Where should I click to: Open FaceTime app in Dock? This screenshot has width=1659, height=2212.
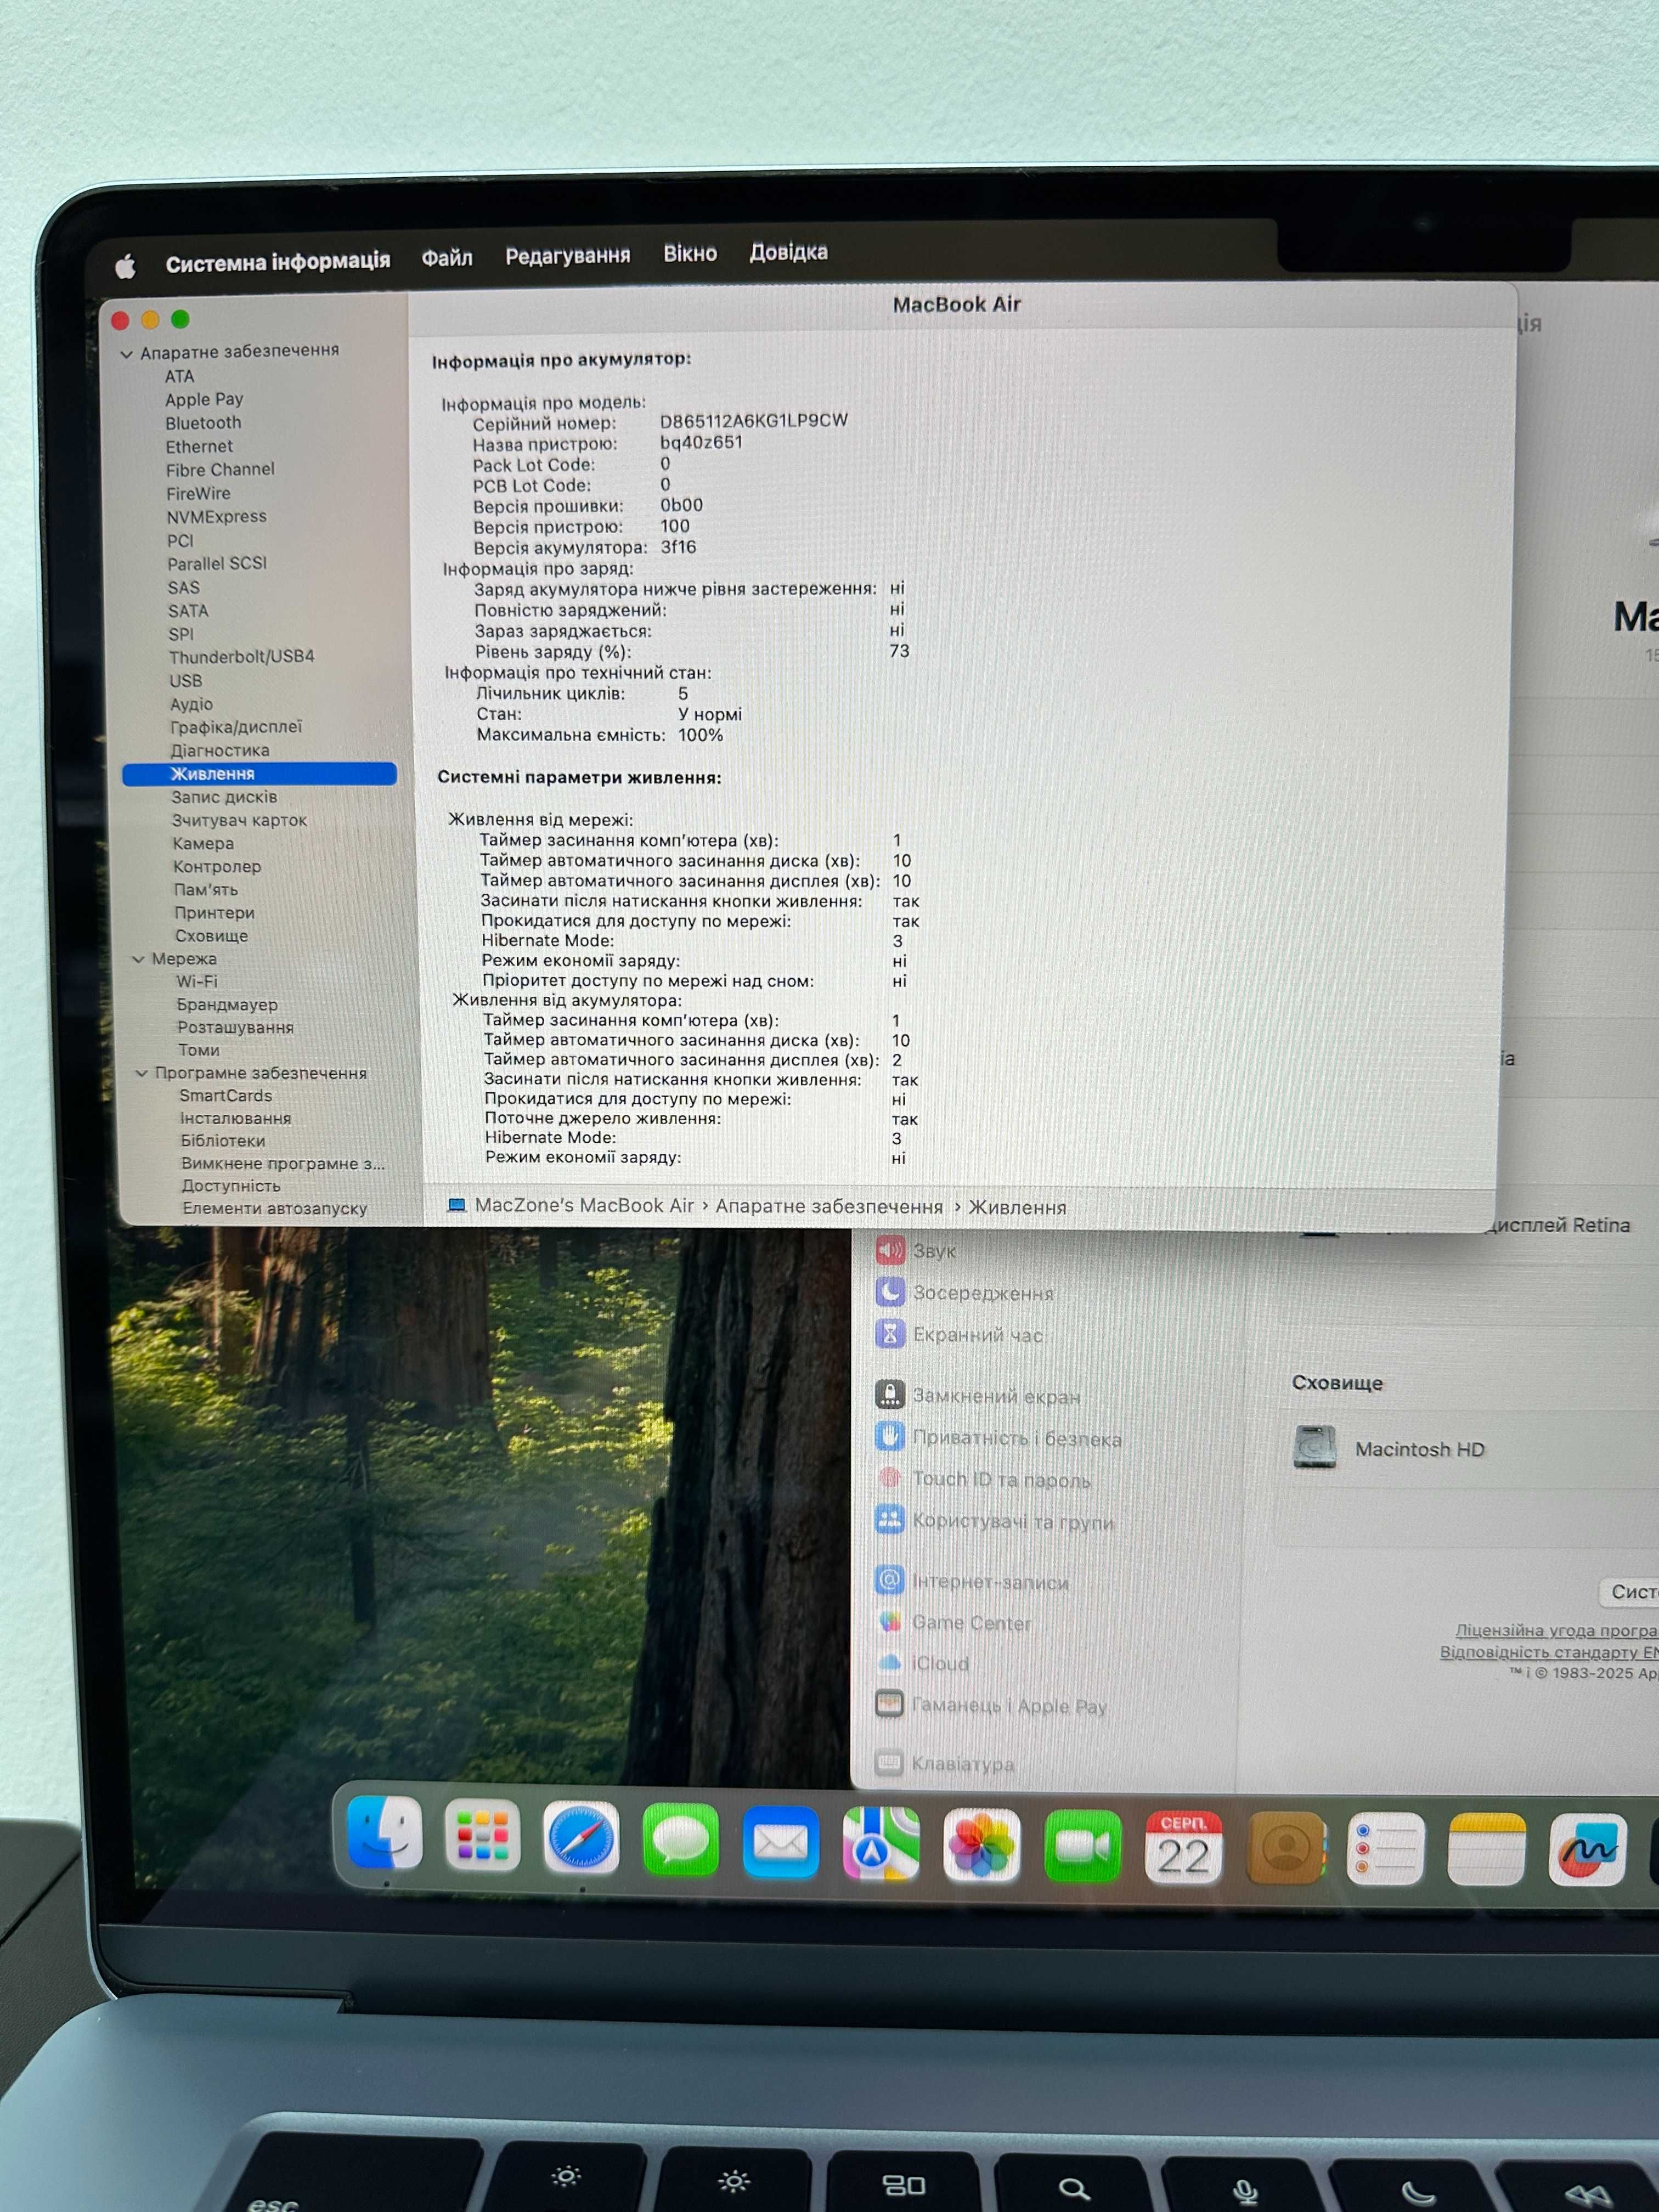[x=1083, y=1847]
